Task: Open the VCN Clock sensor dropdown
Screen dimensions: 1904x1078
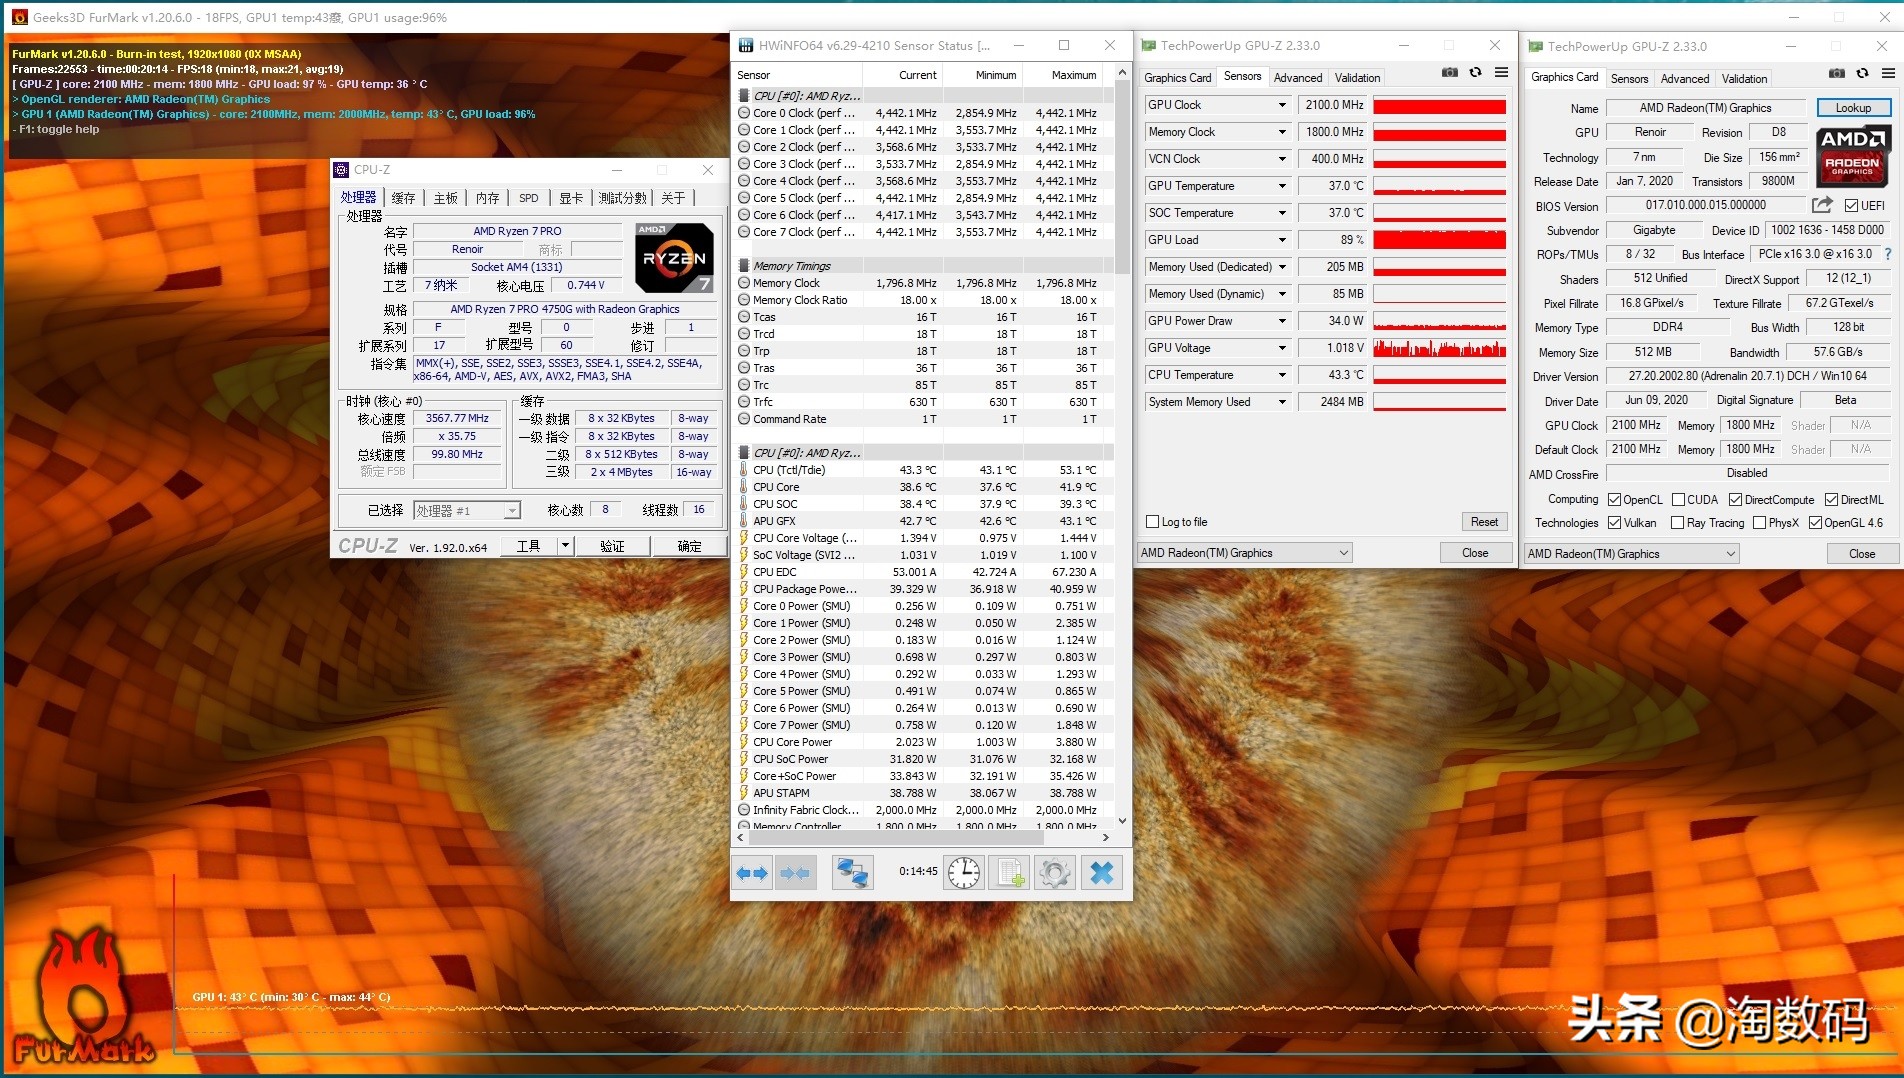Action: [x=1282, y=159]
